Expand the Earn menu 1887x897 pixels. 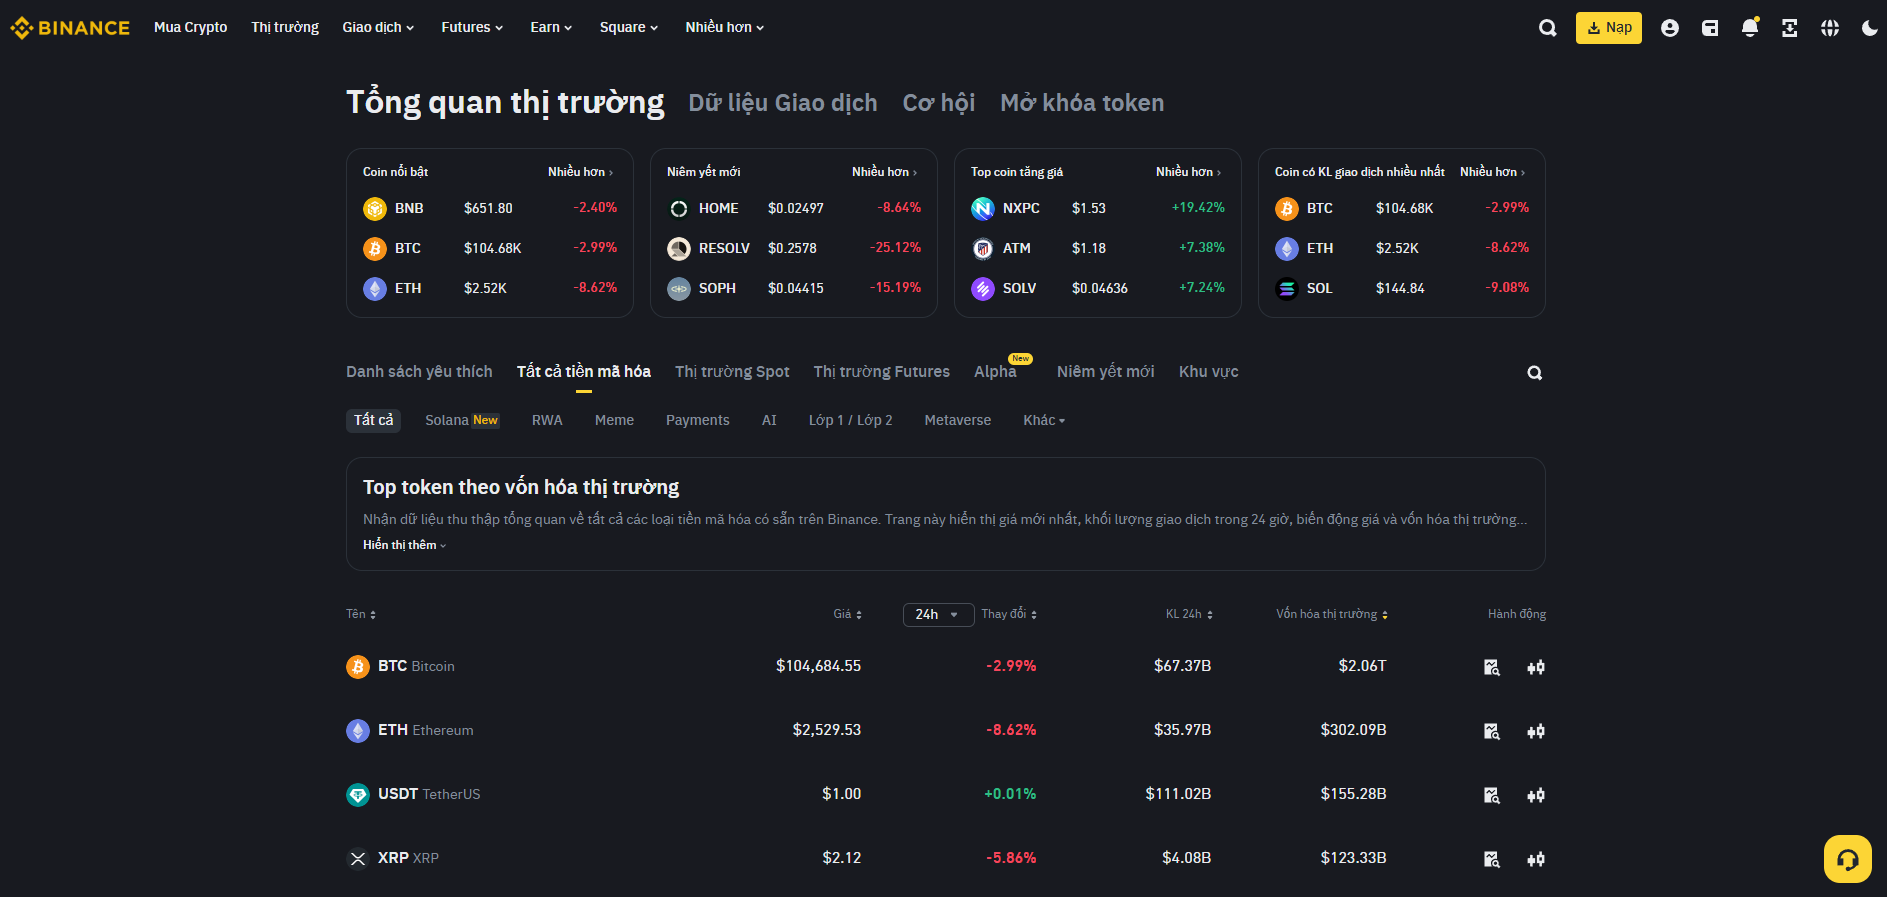pyautogui.click(x=551, y=28)
